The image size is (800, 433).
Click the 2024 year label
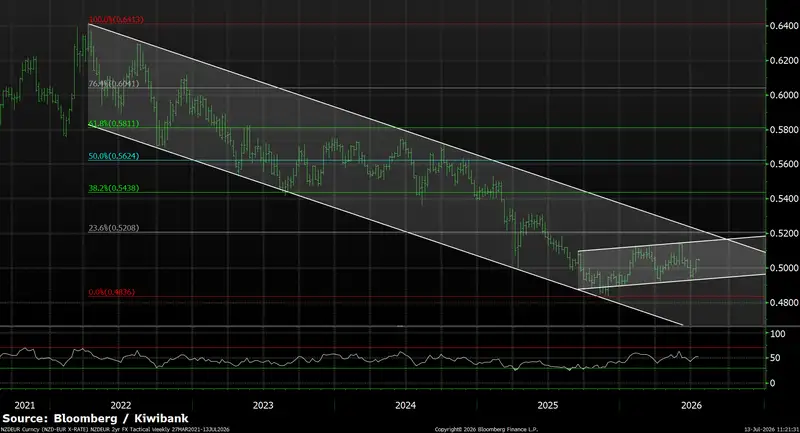pyautogui.click(x=405, y=405)
